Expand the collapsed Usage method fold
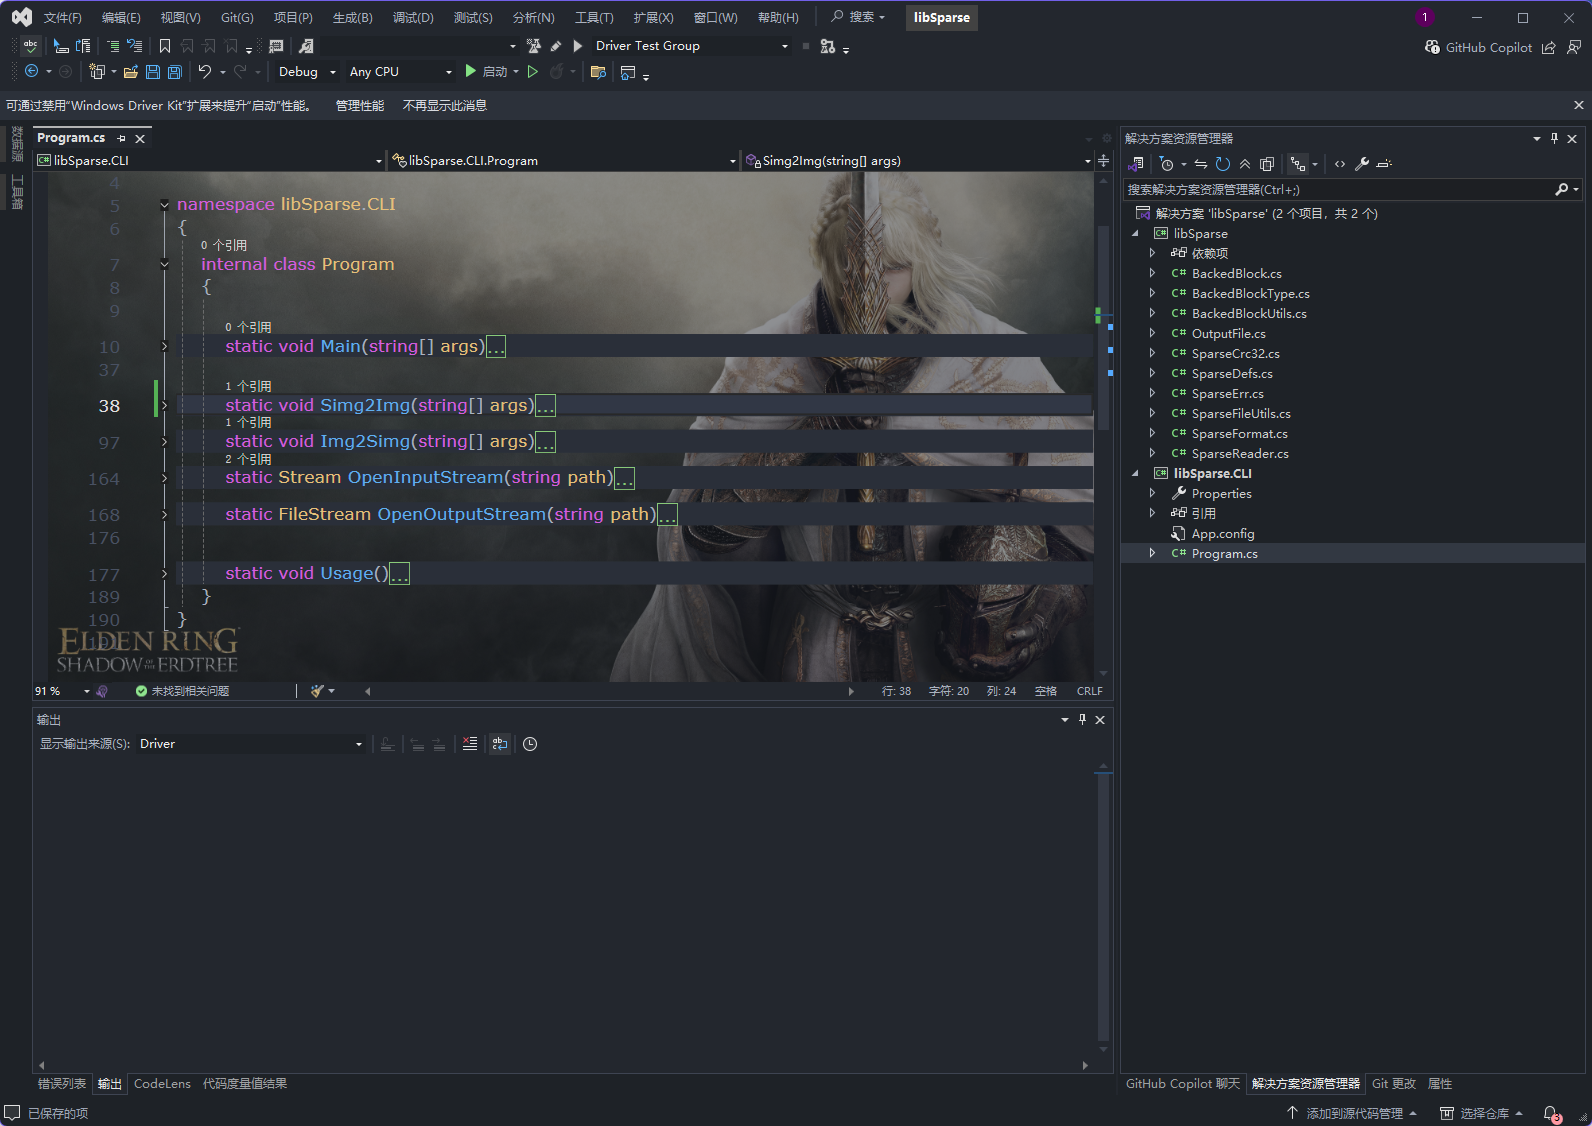This screenshot has height=1126, width=1592. click(x=165, y=574)
